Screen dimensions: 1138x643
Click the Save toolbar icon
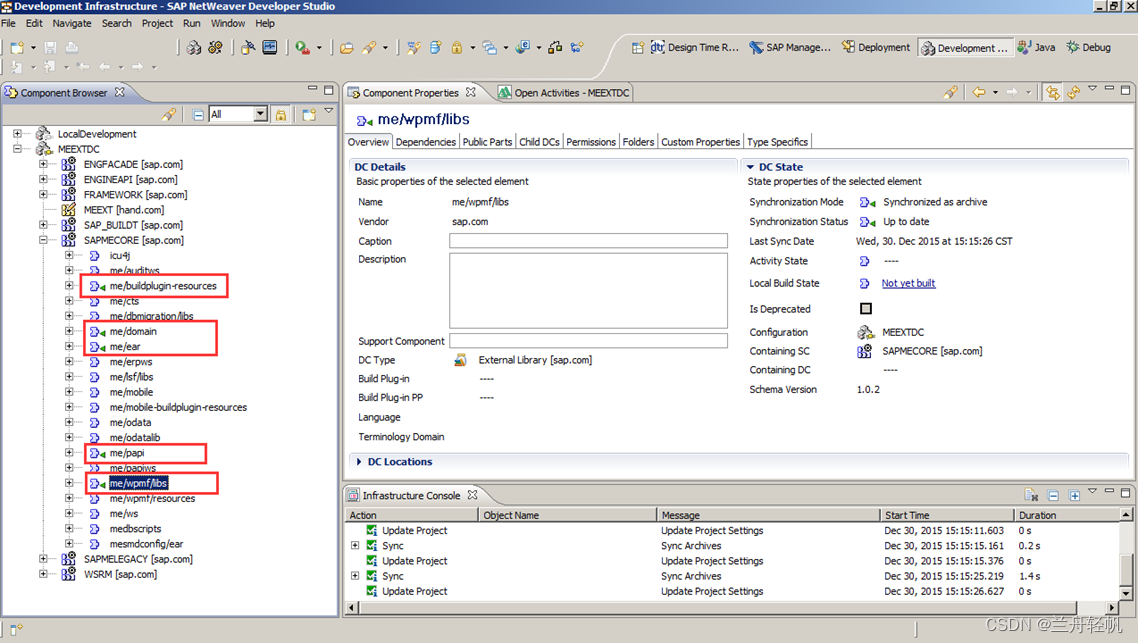pos(50,48)
